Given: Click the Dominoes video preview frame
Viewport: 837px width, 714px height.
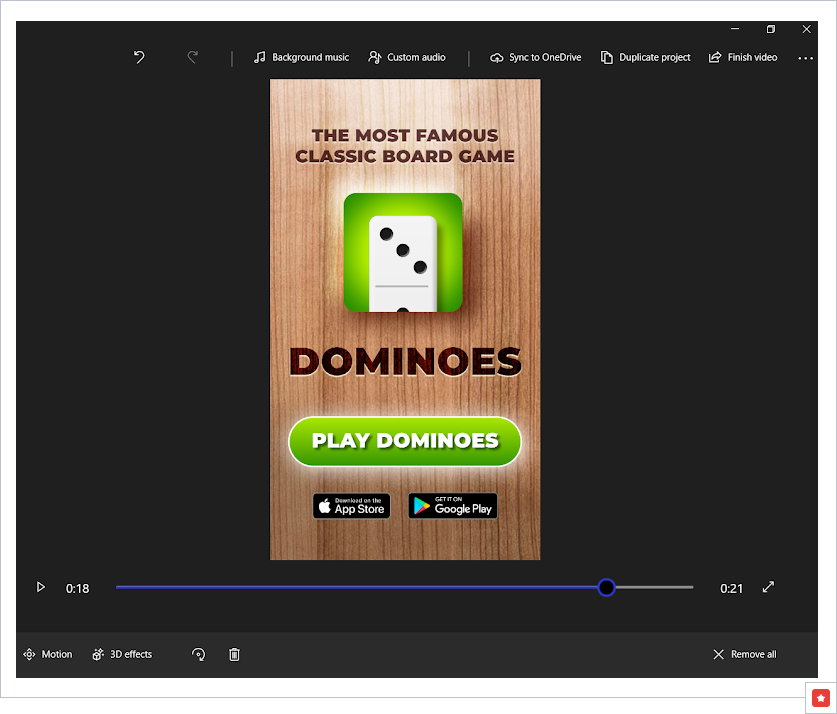Looking at the screenshot, I should 405,320.
